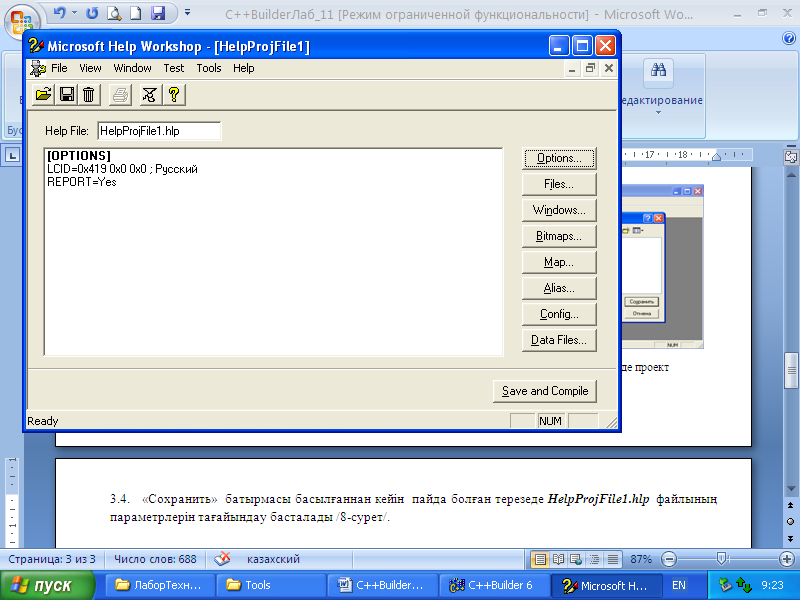Click Save and Compile
Image resolution: width=800 pixels, height=600 pixels.
545,391
